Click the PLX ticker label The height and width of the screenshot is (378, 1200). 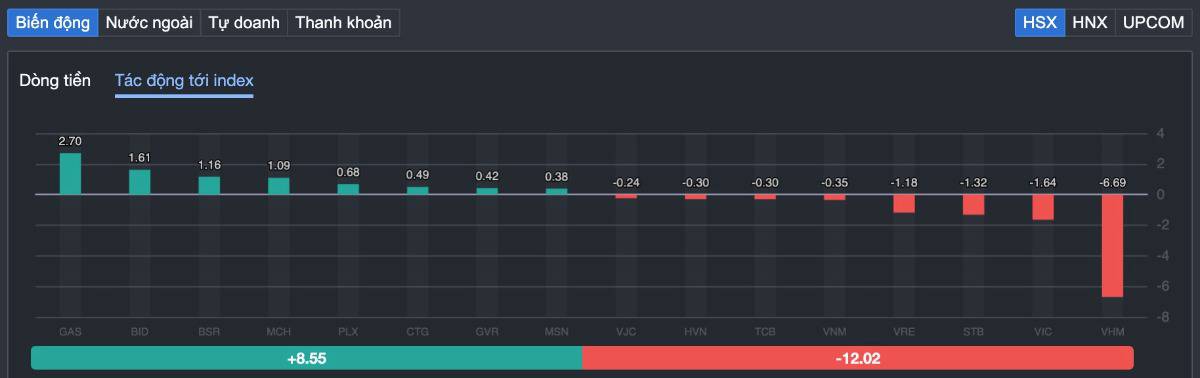click(x=348, y=331)
